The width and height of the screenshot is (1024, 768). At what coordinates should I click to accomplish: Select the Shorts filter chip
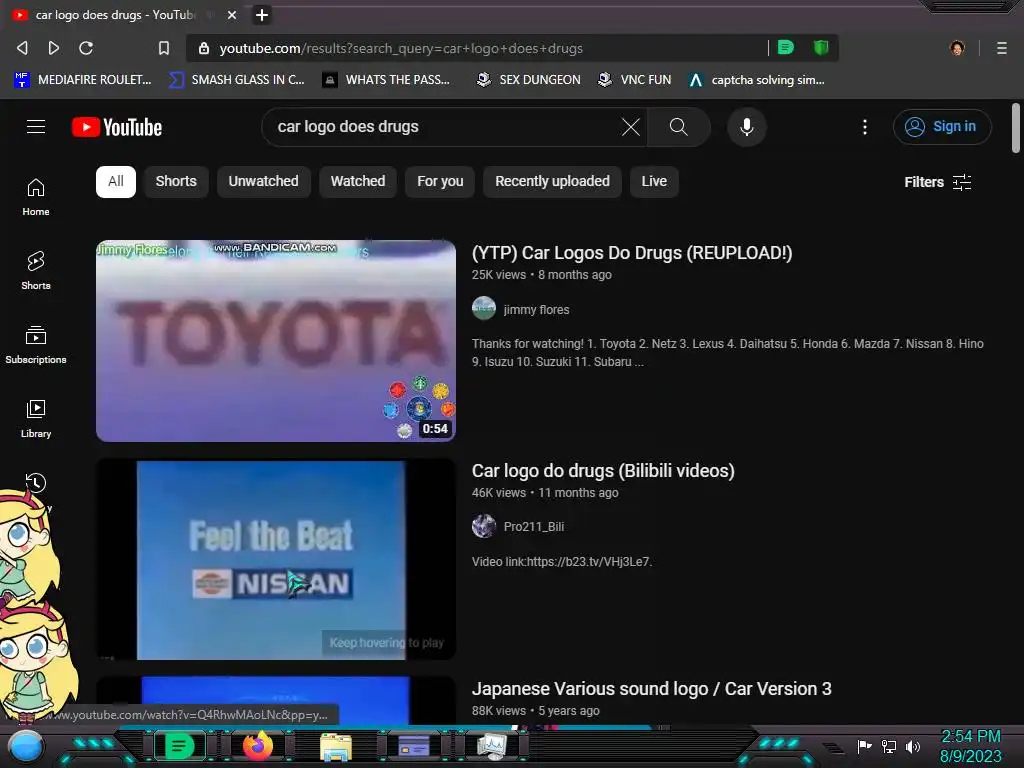(176, 182)
